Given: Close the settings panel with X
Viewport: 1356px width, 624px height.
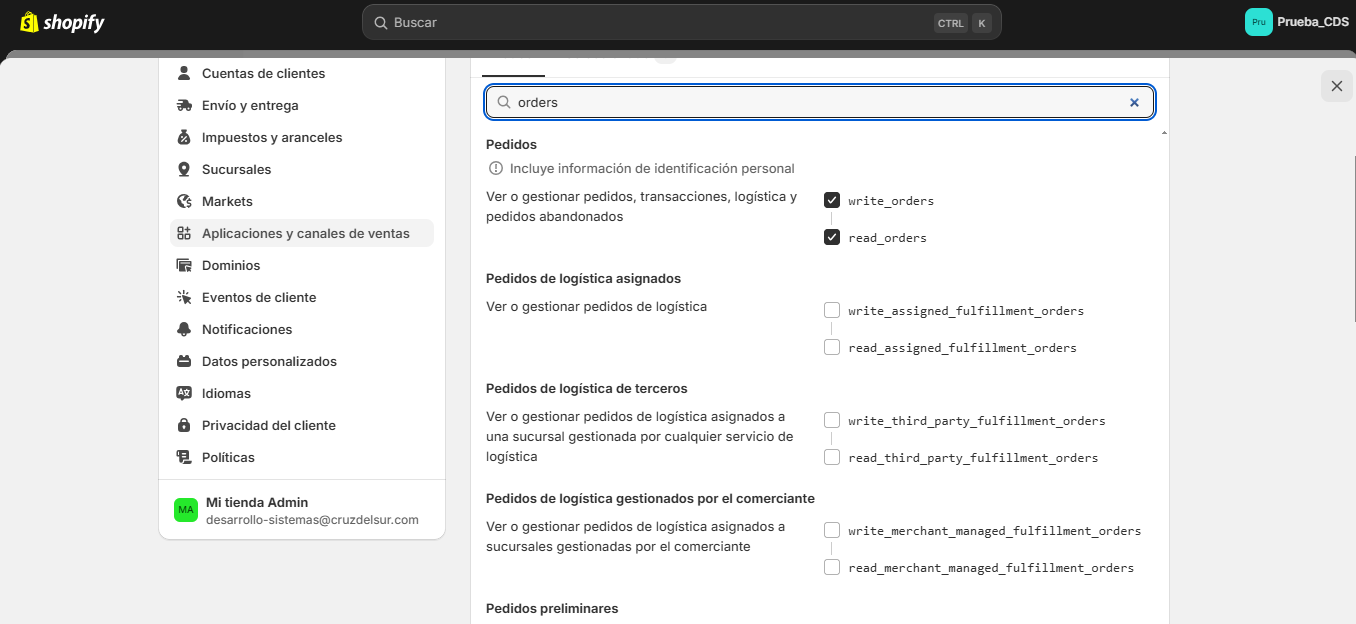Looking at the screenshot, I should [1336, 86].
